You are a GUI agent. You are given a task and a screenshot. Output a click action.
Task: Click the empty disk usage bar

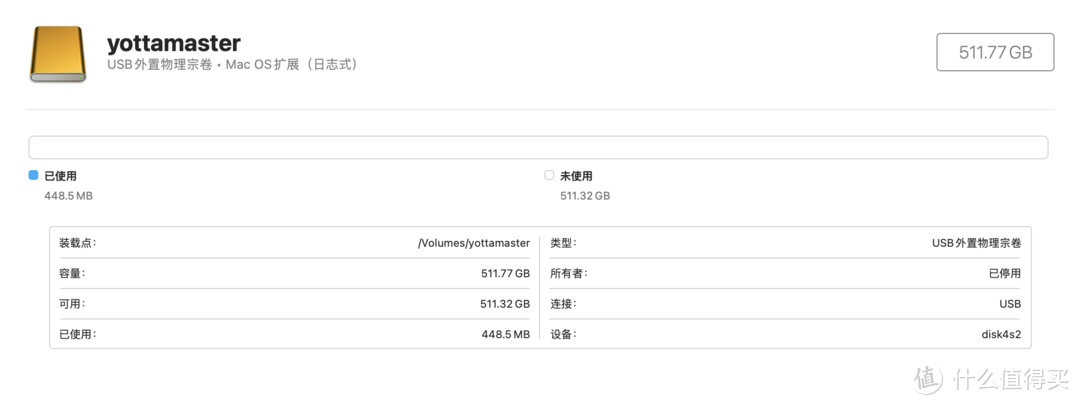[538, 148]
